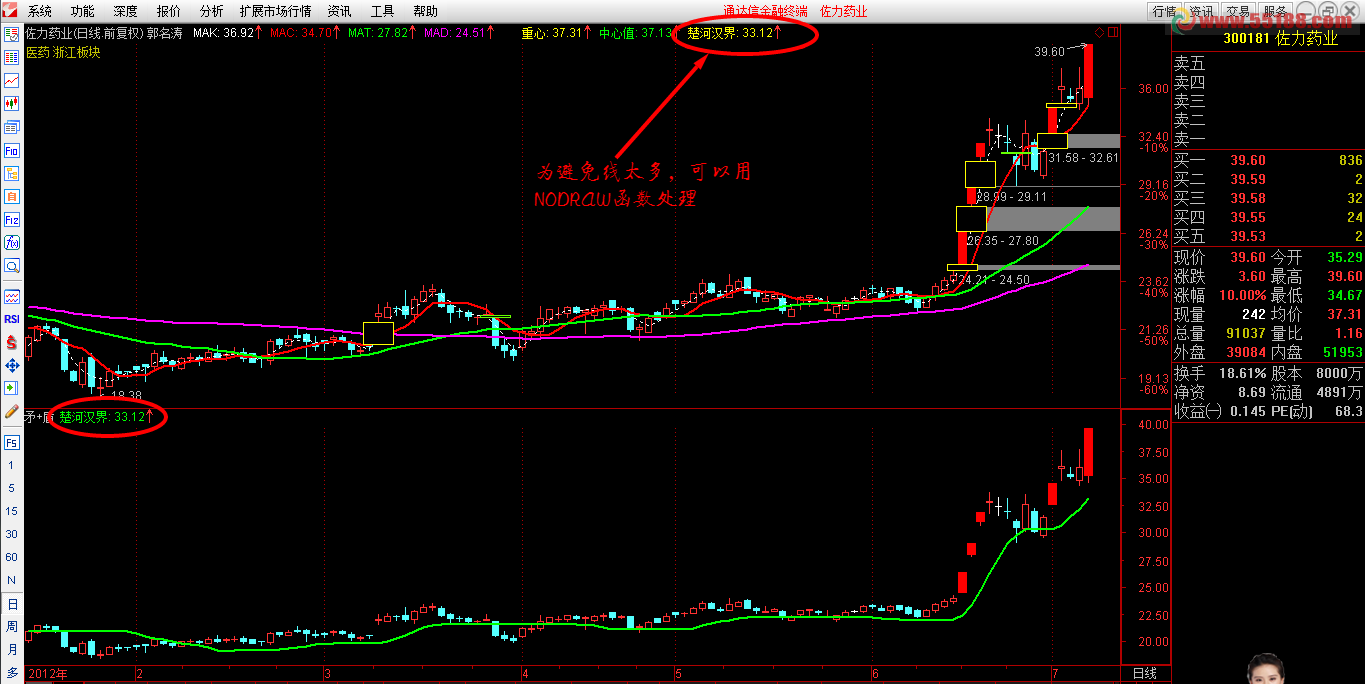
Task: Click the FS time-share chart icon
Action: tap(12, 442)
